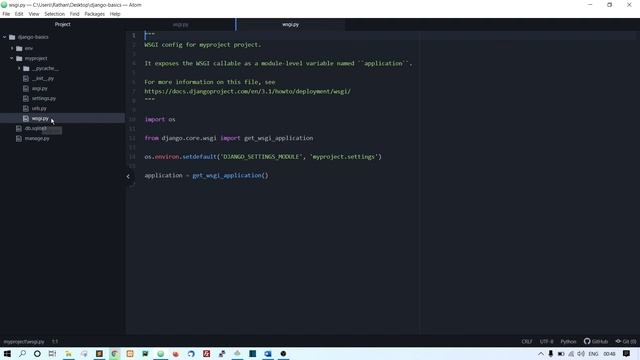Open the GitHub panel from status bar

(x=596, y=342)
